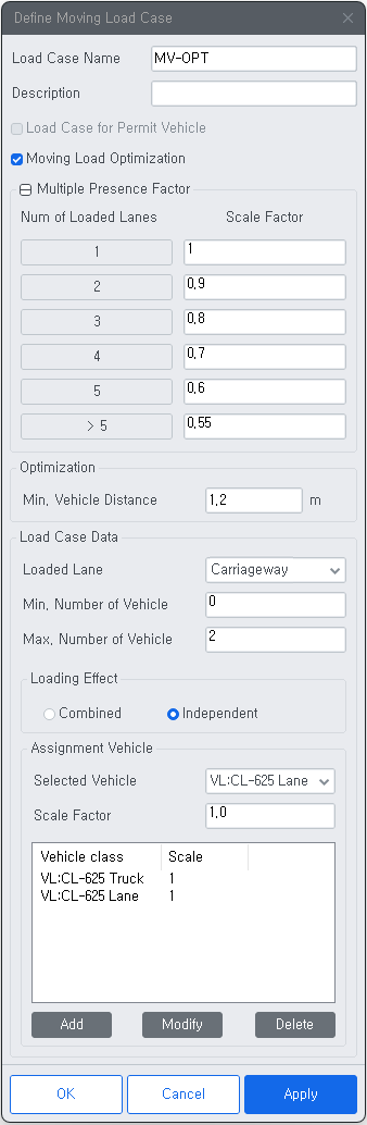The width and height of the screenshot is (367, 1125).
Task: Click the Add vehicle button
Action: [x=72, y=1025]
